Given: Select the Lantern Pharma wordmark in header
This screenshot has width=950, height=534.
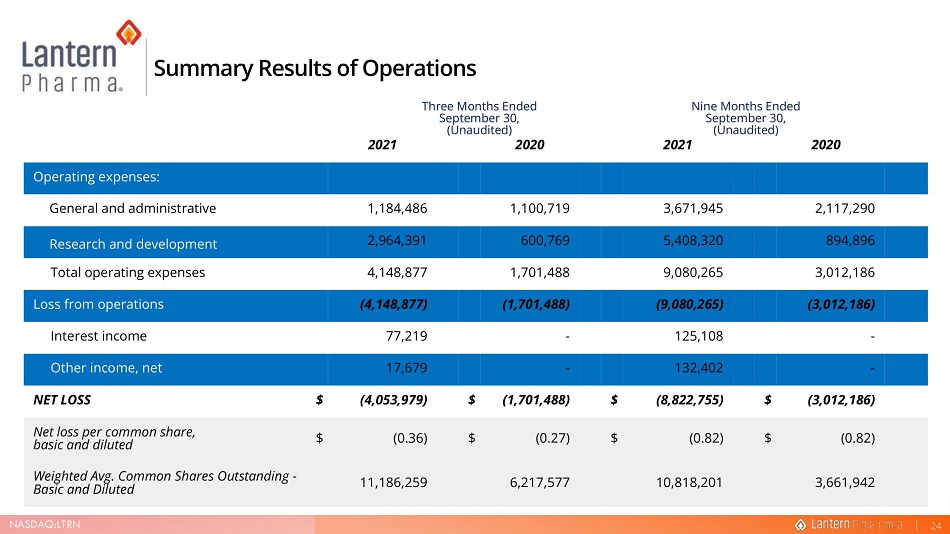Looking at the screenshot, I should (x=71, y=66).
